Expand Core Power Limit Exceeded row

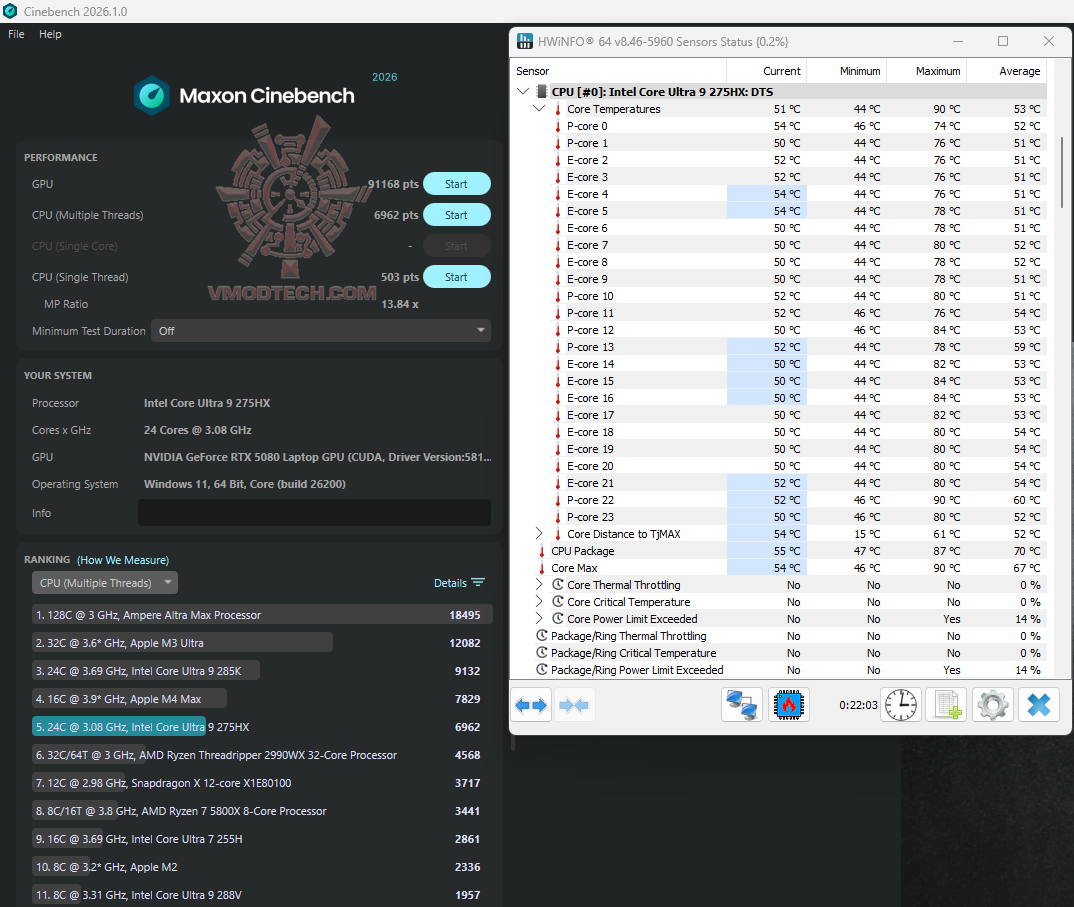coord(539,619)
